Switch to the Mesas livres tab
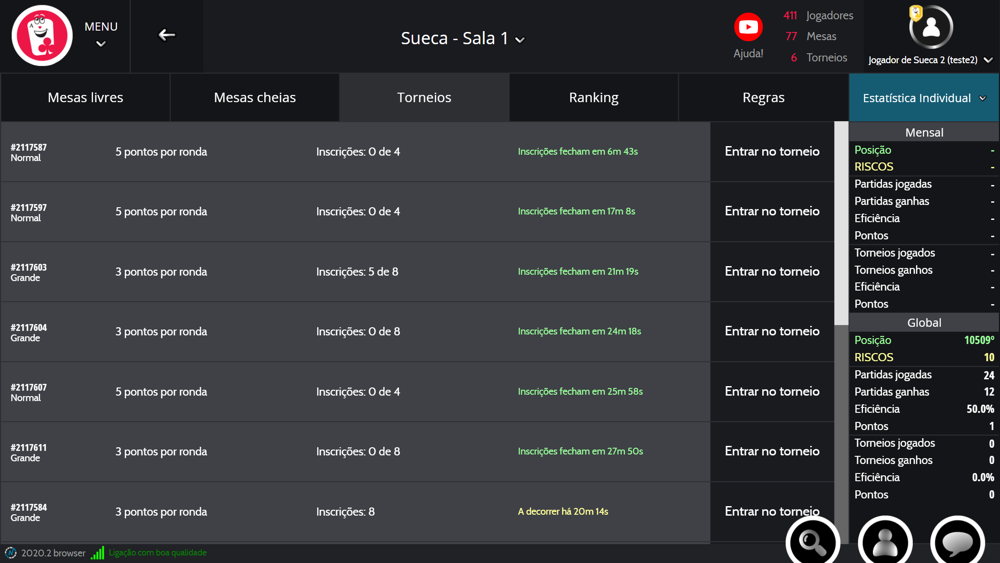The image size is (1000, 563). click(x=85, y=98)
